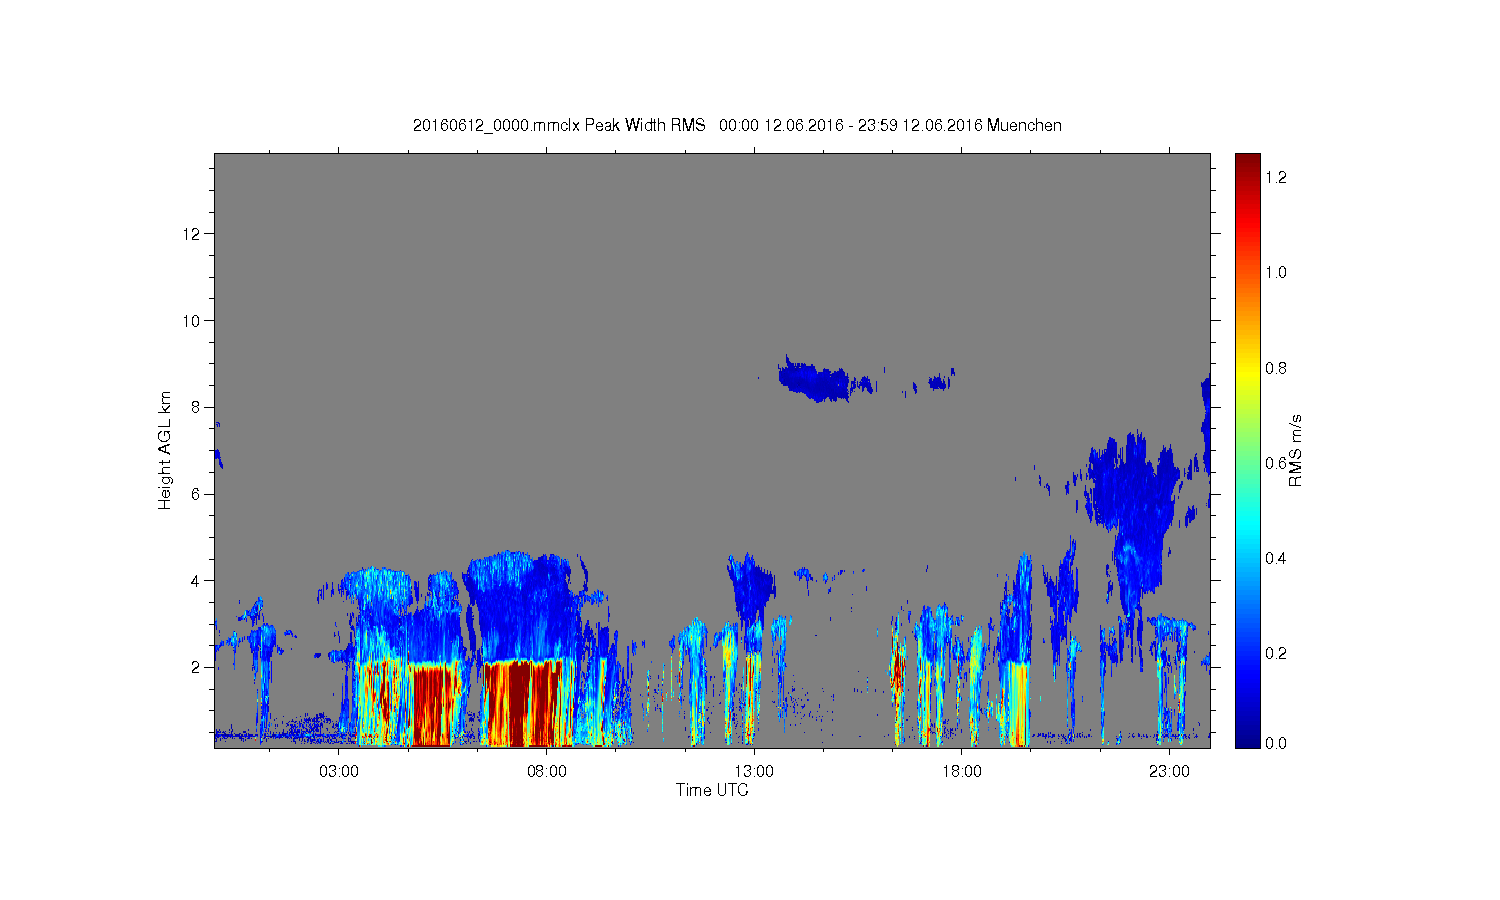Click the height tick label 8
The height and width of the screenshot is (900, 1500).
tap(196, 407)
